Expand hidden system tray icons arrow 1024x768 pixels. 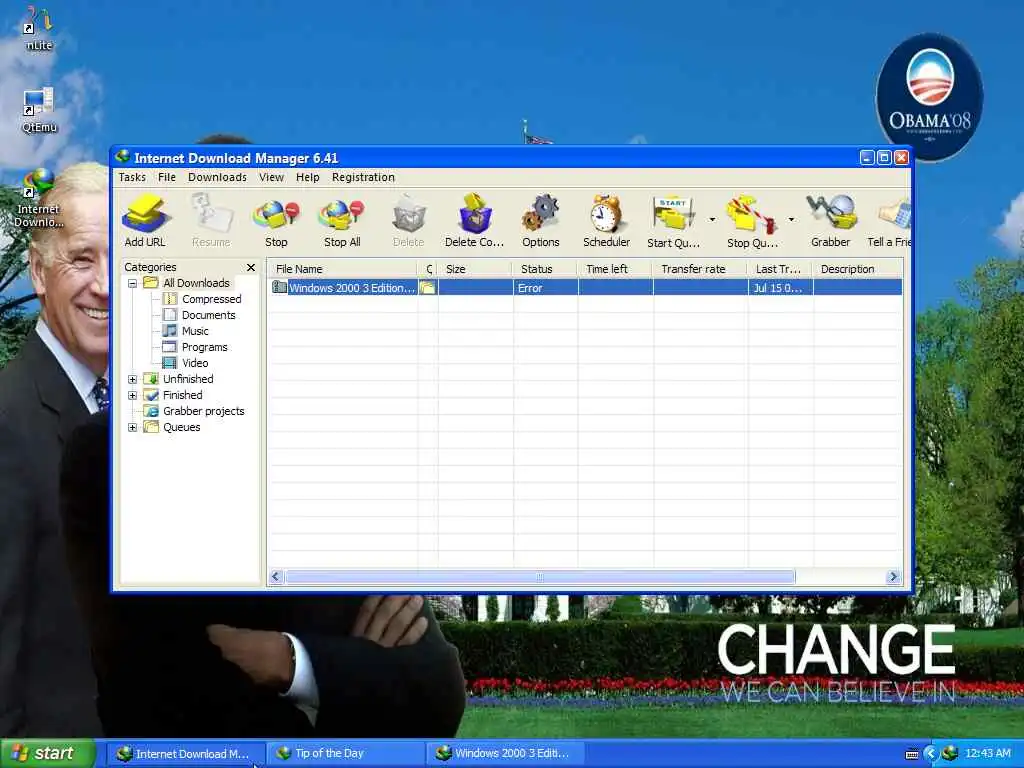point(931,754)
